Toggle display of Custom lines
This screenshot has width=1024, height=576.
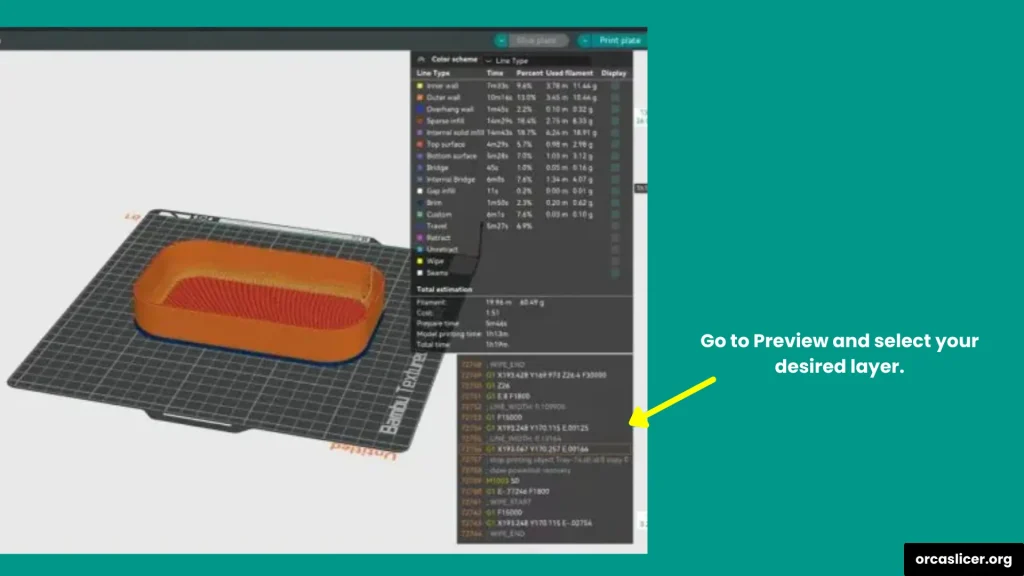[615, 215]
